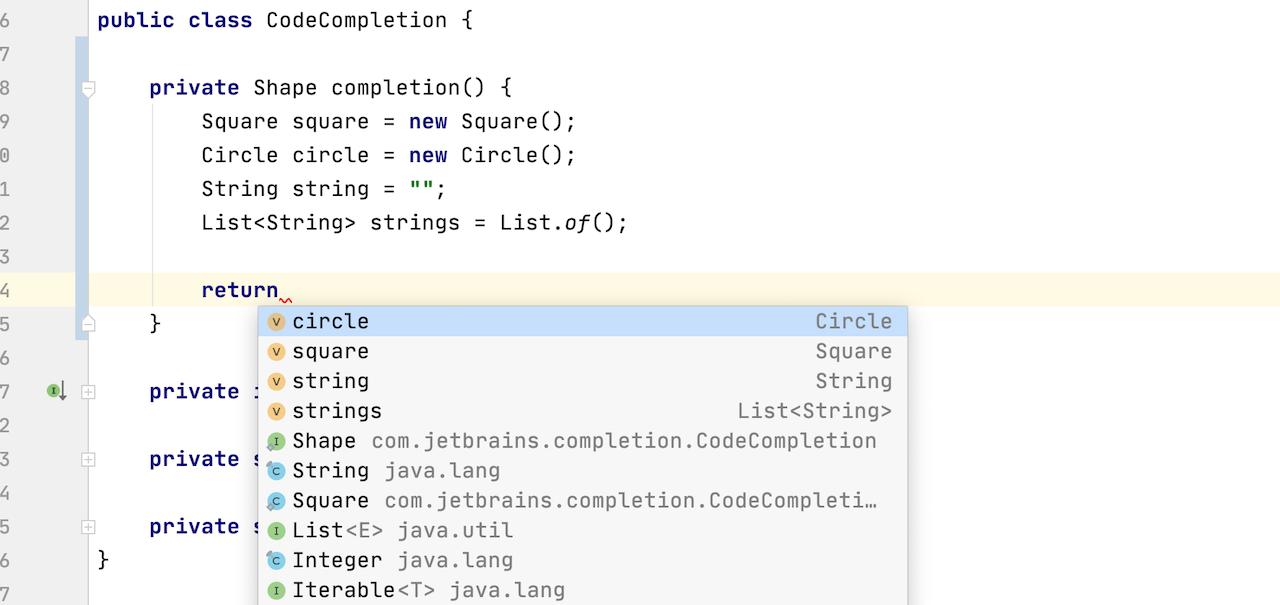
Task: Click the interface icon beside Iterable<T>
Action: coord(276,591)
